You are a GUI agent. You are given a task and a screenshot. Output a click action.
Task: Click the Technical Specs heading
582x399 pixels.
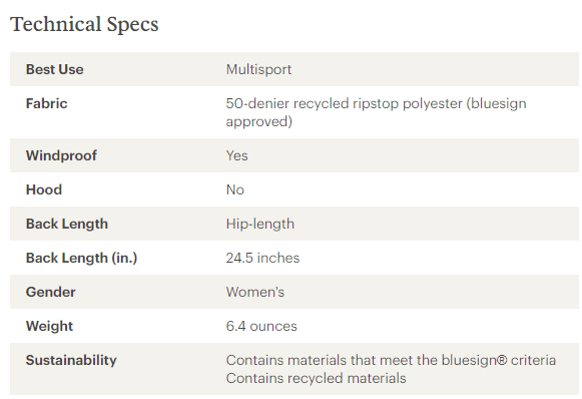pyautogui.click(x=84, y=24)
